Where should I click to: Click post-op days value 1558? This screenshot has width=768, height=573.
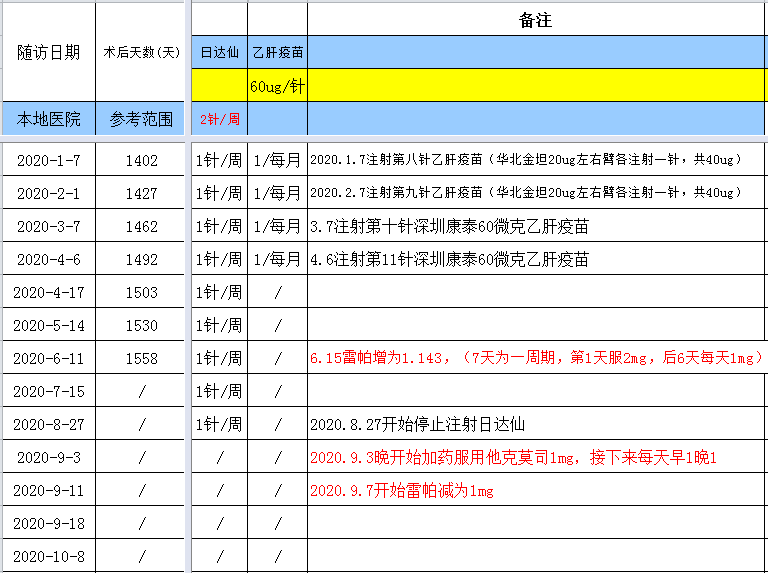141,358
